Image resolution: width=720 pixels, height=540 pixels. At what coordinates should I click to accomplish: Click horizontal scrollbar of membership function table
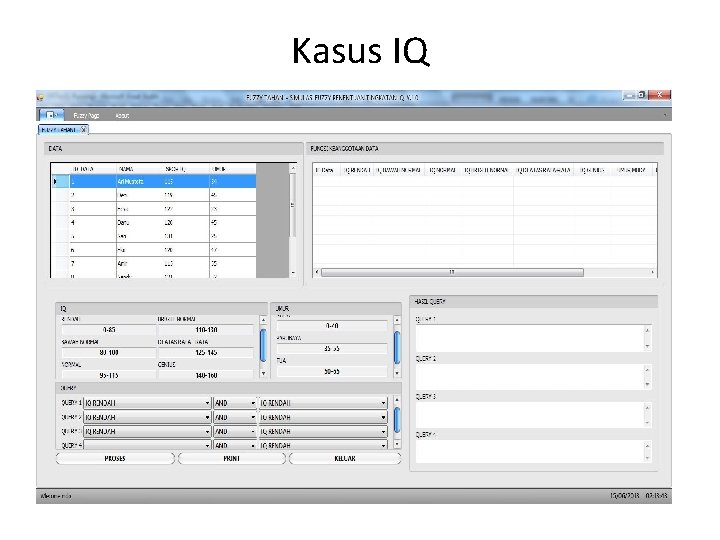tap(452, 272)
